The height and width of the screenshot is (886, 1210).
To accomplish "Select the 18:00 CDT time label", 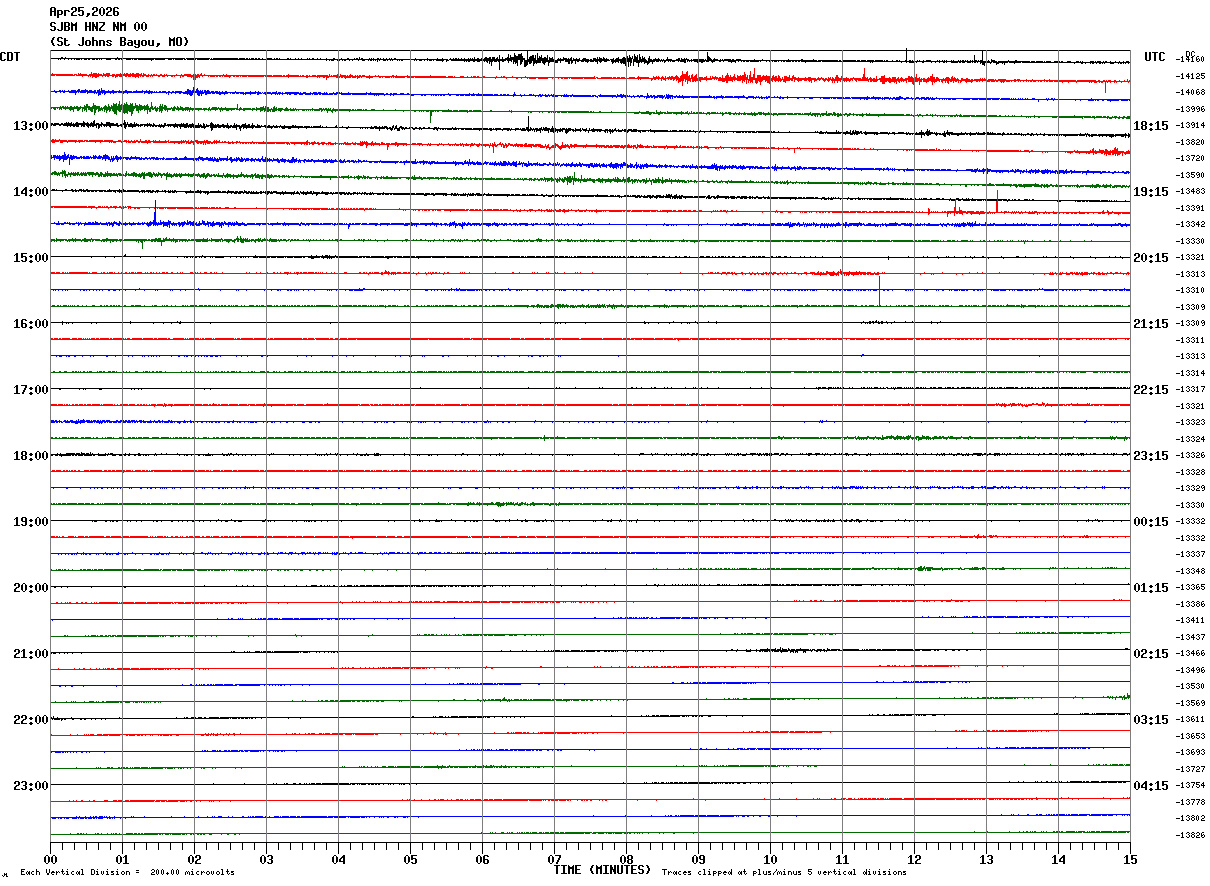I will (x=30, y=456).
